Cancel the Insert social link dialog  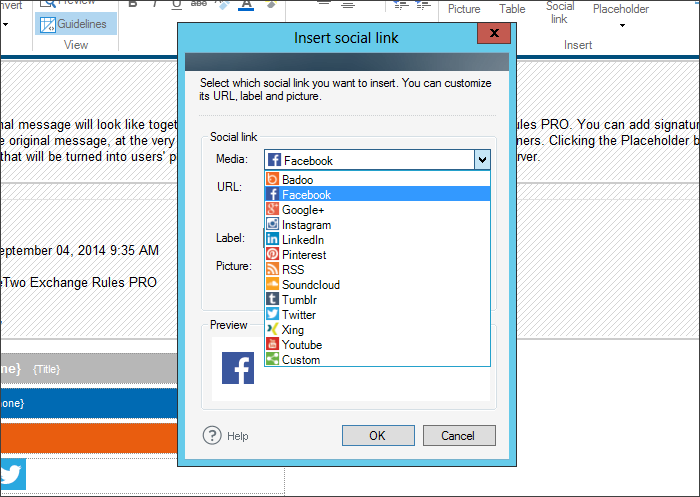click(x=458, y=436)
